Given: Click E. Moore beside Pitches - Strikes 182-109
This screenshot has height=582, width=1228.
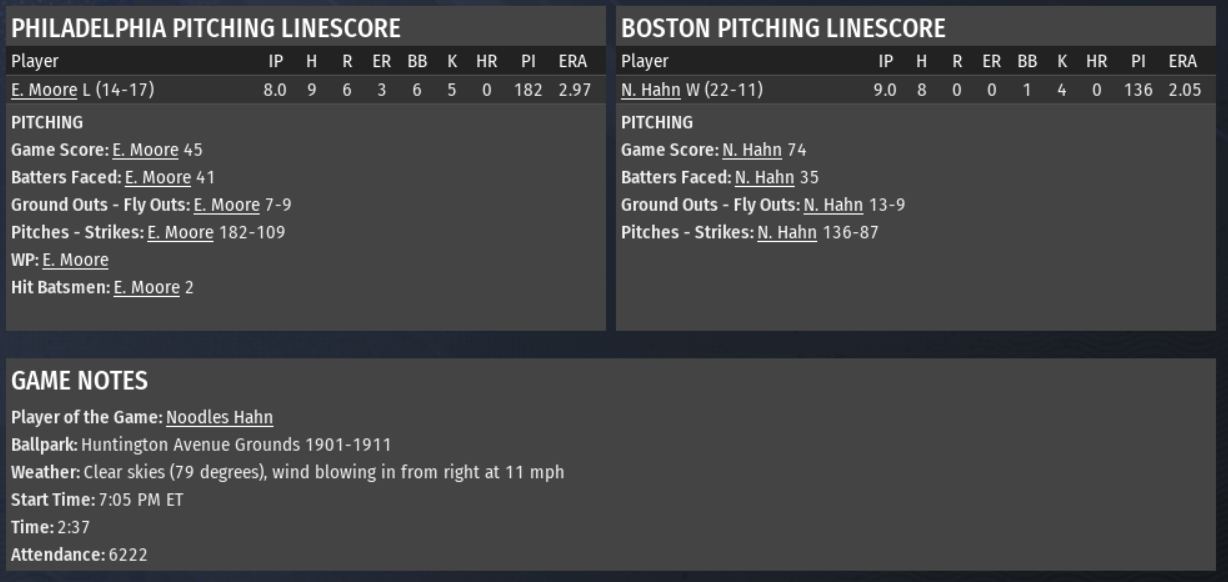Looking at the screenshot, I should (x=180, y=233).
